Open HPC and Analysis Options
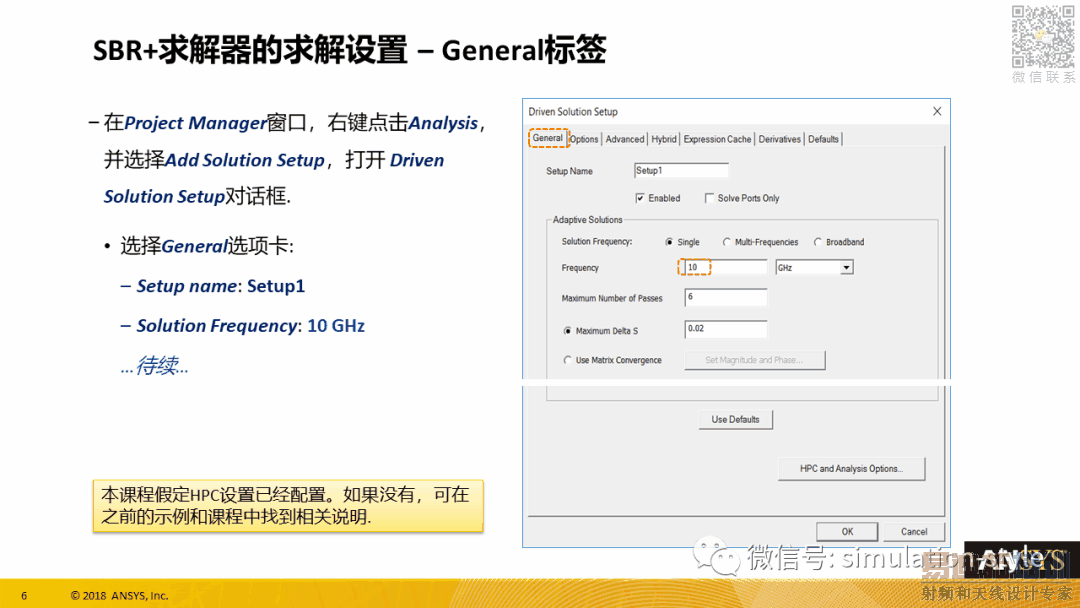1080x608 pixels. (851, 469)
